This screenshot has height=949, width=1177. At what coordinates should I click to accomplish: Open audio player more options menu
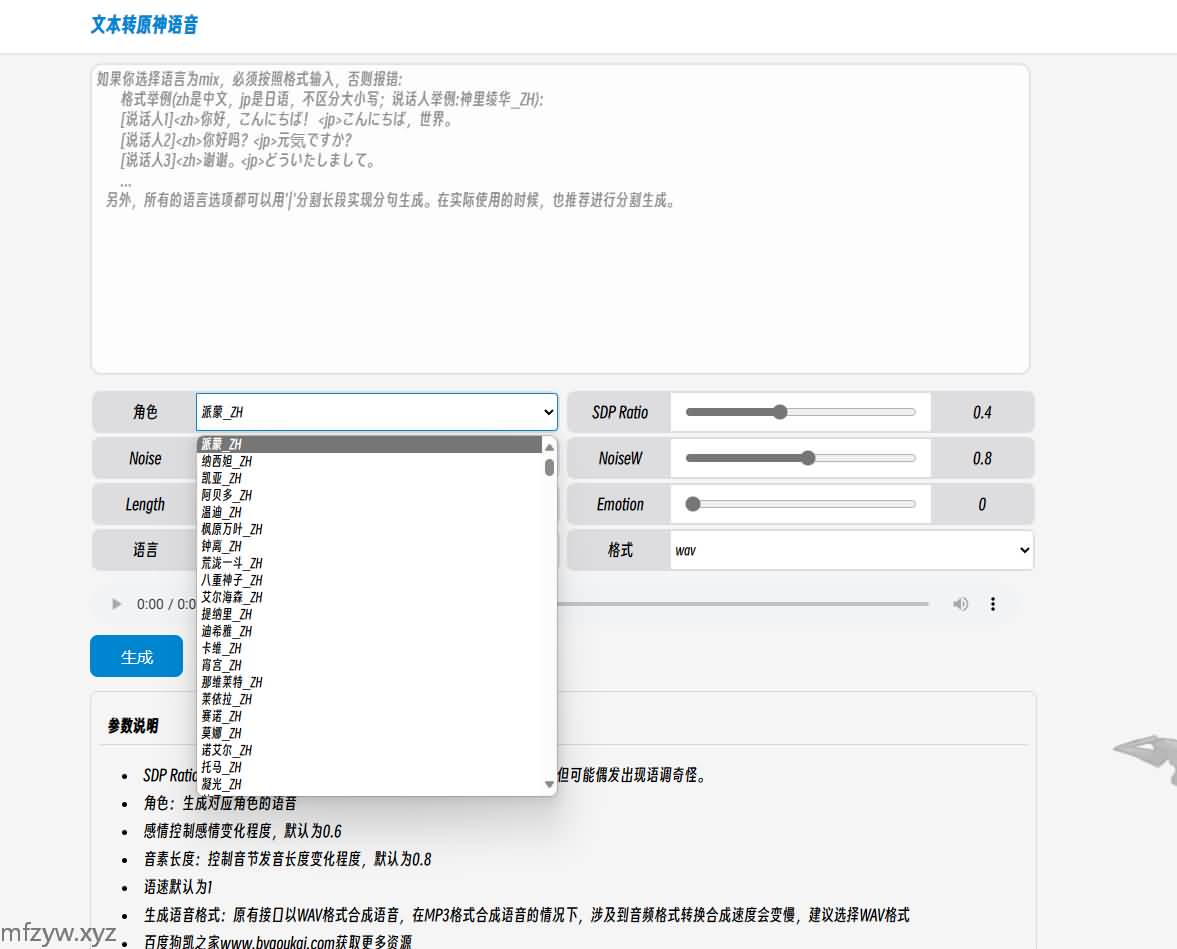point(993,604)
